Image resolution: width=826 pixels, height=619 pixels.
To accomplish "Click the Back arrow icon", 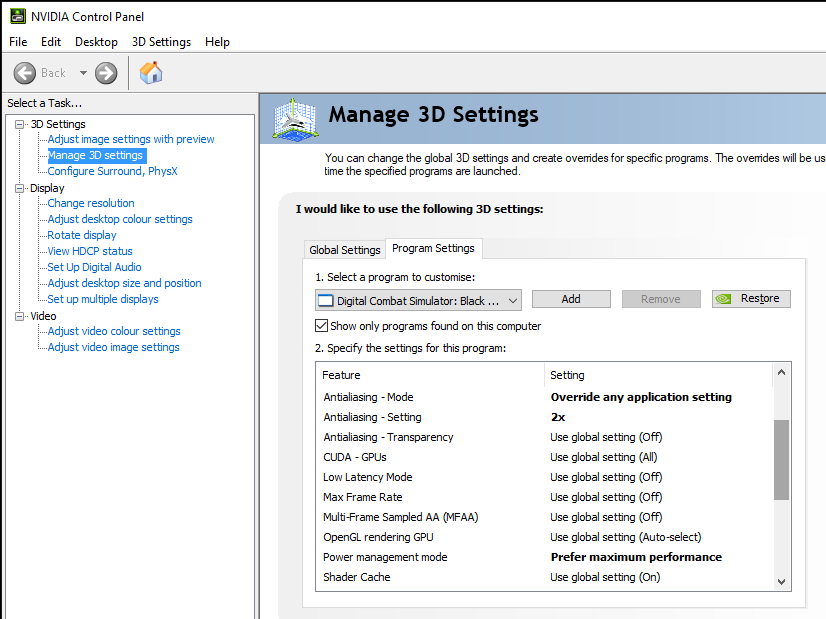I will (25, 73).
